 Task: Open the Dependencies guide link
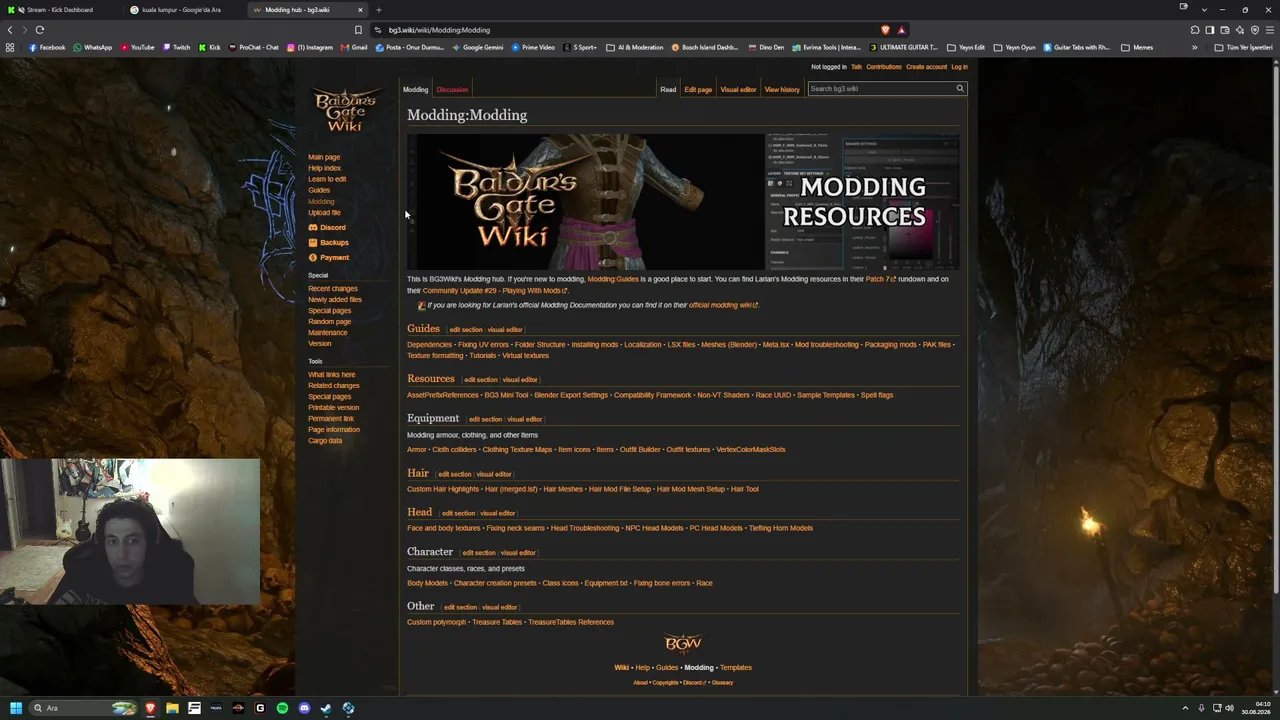[x=429, y=345]
